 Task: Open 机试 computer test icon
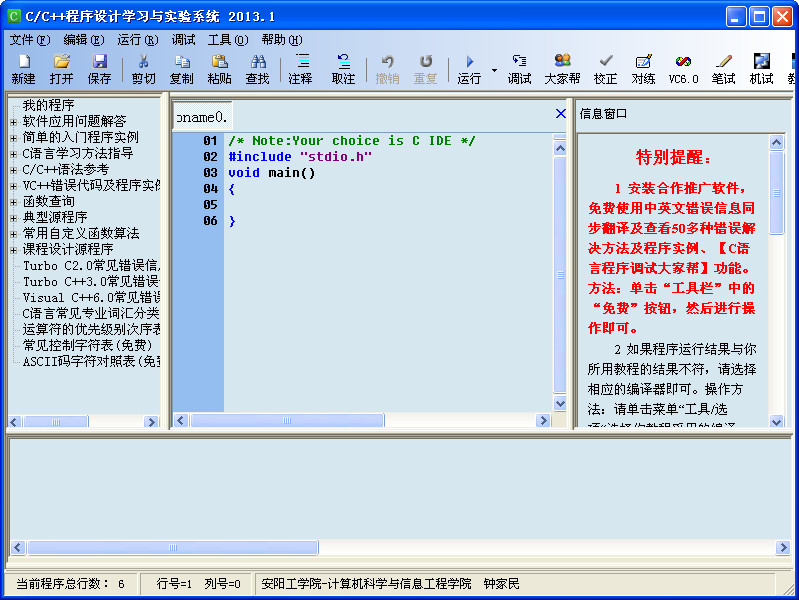point(762,69)
